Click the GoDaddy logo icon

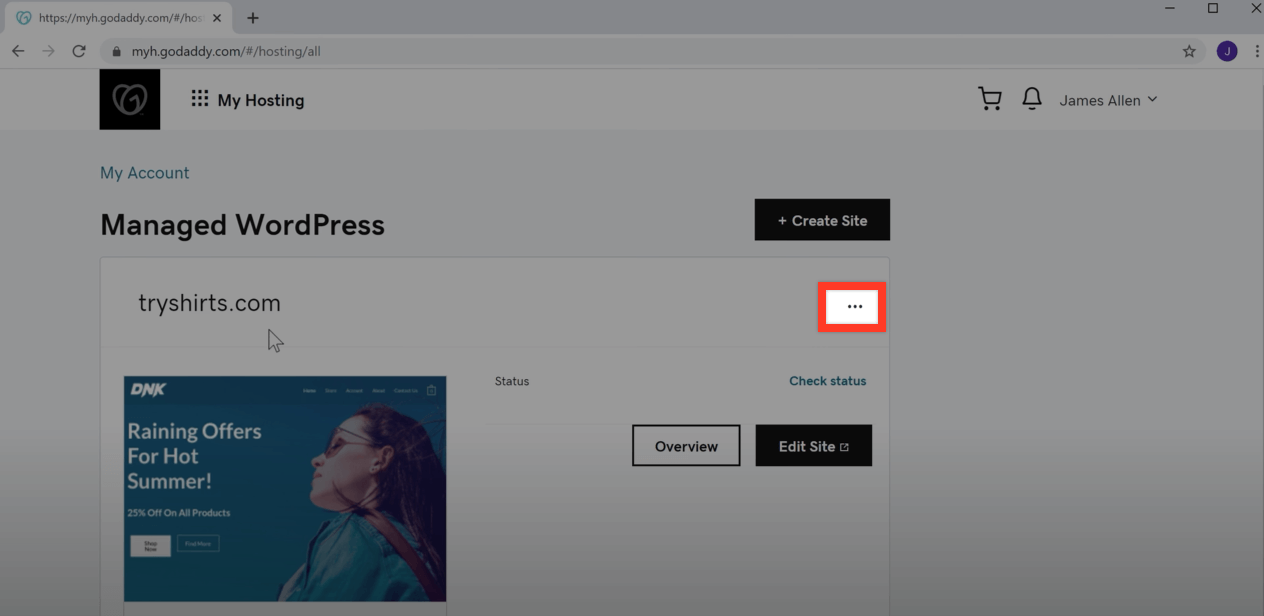pos(130,99)
